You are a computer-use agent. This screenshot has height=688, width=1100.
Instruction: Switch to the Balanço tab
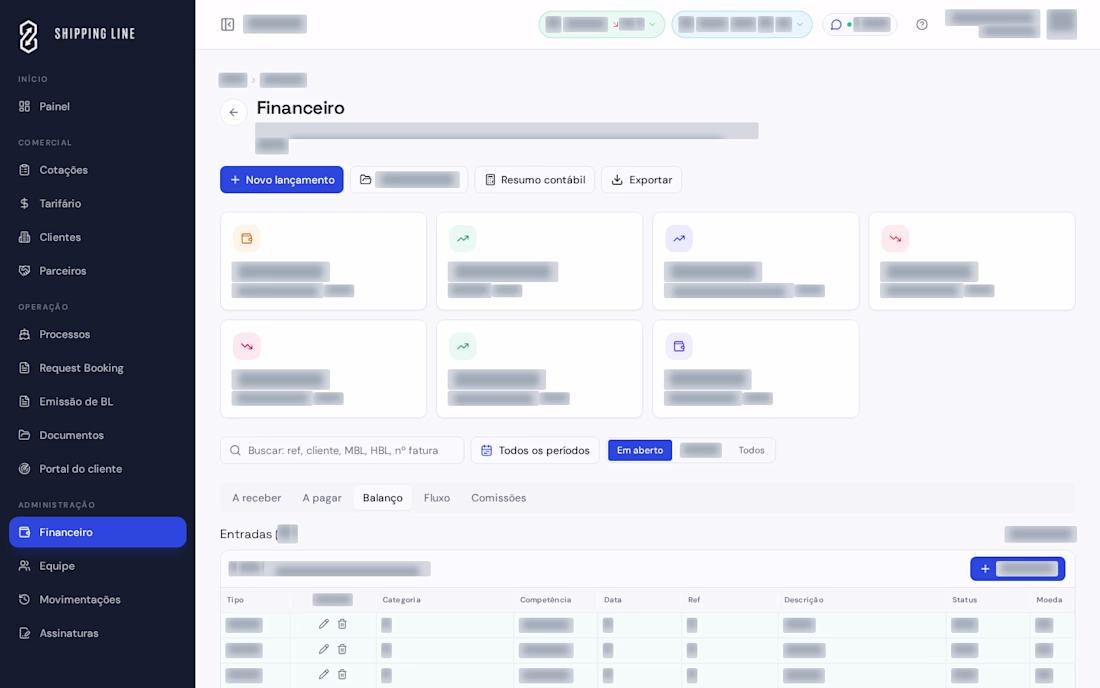click(x=382, y=498)
